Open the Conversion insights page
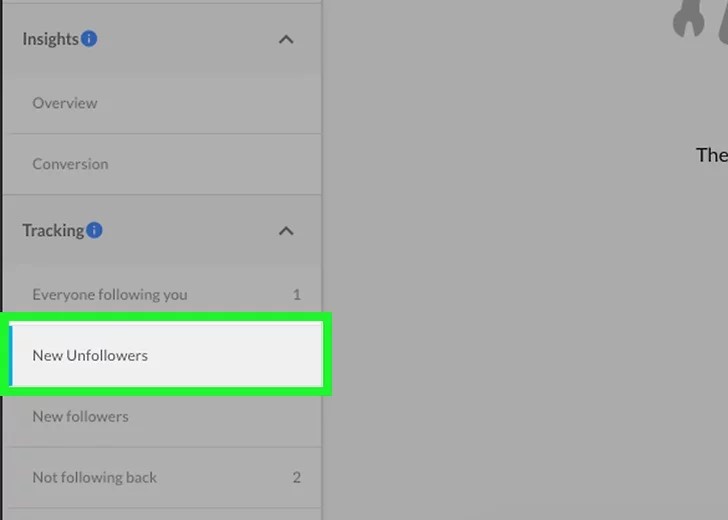Screen dimensions: 728x520 [162, 164]
